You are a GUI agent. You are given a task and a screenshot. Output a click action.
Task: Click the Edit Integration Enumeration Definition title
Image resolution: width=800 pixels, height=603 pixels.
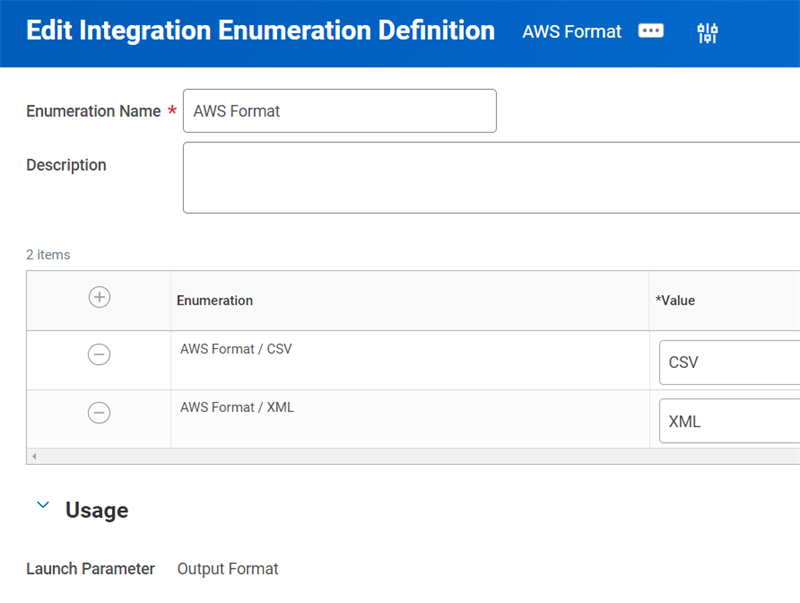260,31
